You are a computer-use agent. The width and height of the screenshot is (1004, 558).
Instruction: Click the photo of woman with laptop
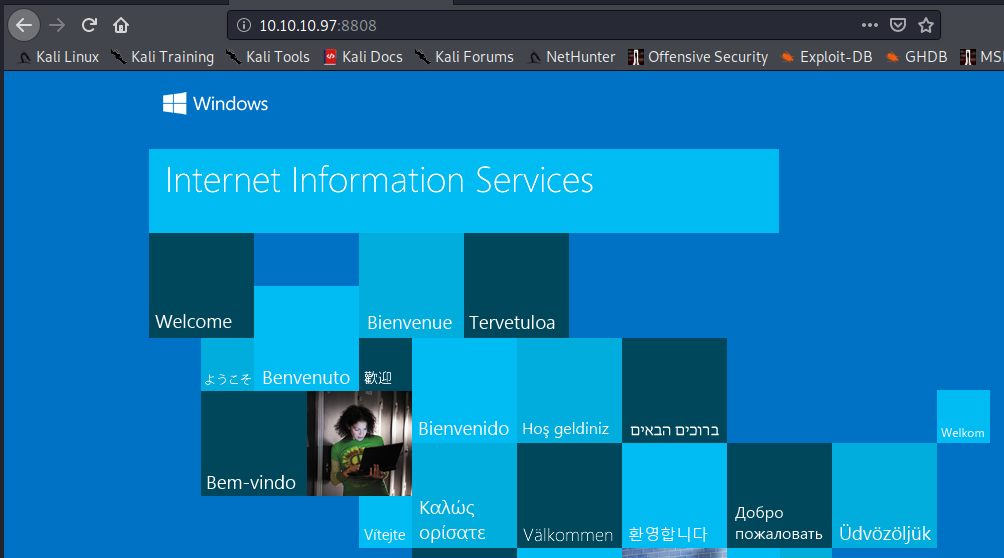click(359, 443)
